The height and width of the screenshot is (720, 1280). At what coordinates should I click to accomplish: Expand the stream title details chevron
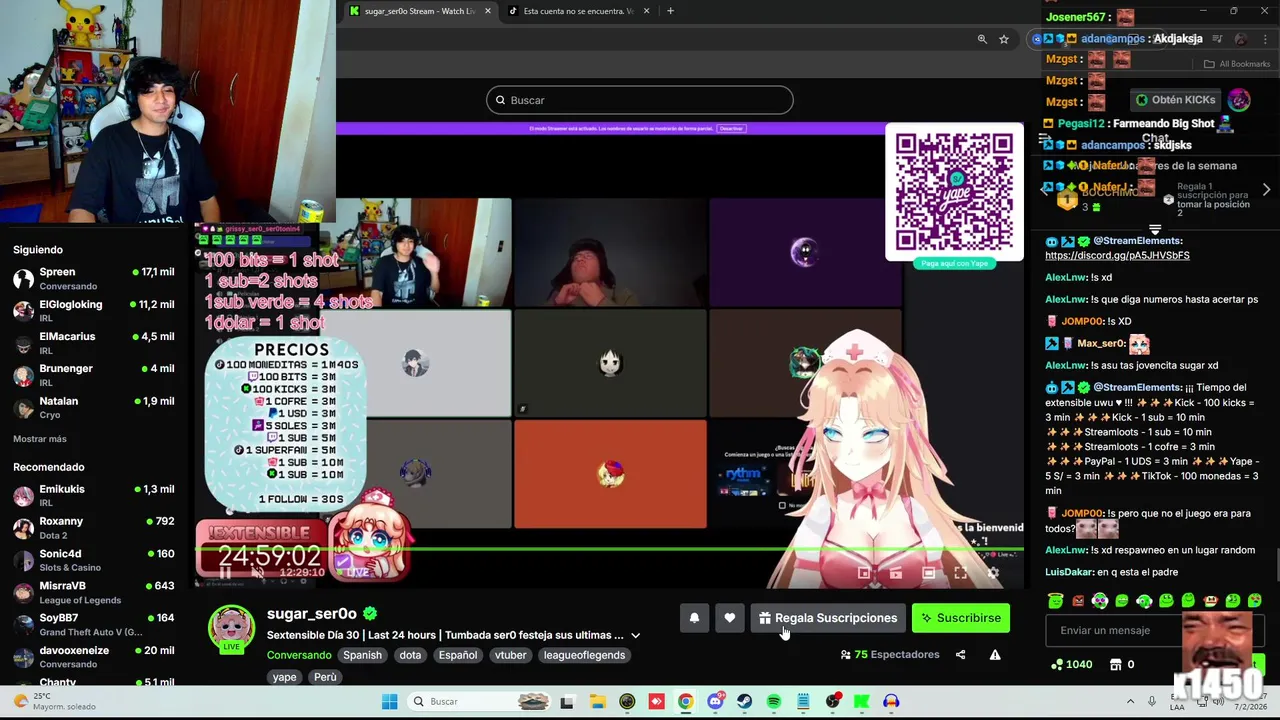click(x=635, y=635)
